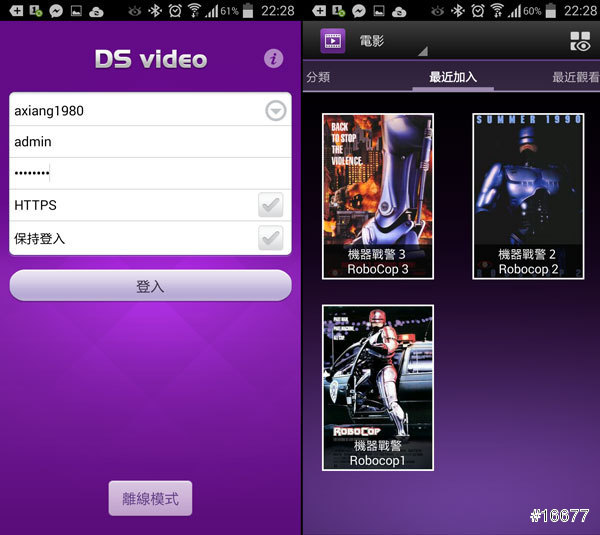The image size is (600, 535).
Task: Tap the Messenger icon in right status bar
Action: point(359,11)
